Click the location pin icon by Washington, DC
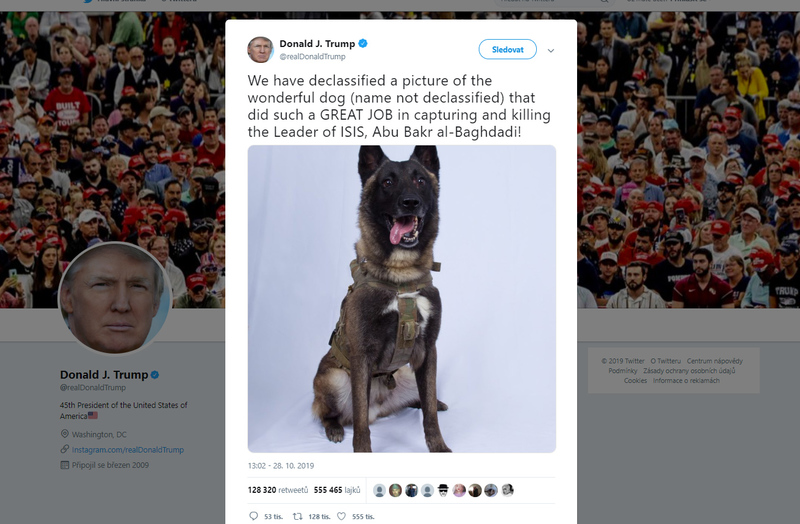 point(65,434)
